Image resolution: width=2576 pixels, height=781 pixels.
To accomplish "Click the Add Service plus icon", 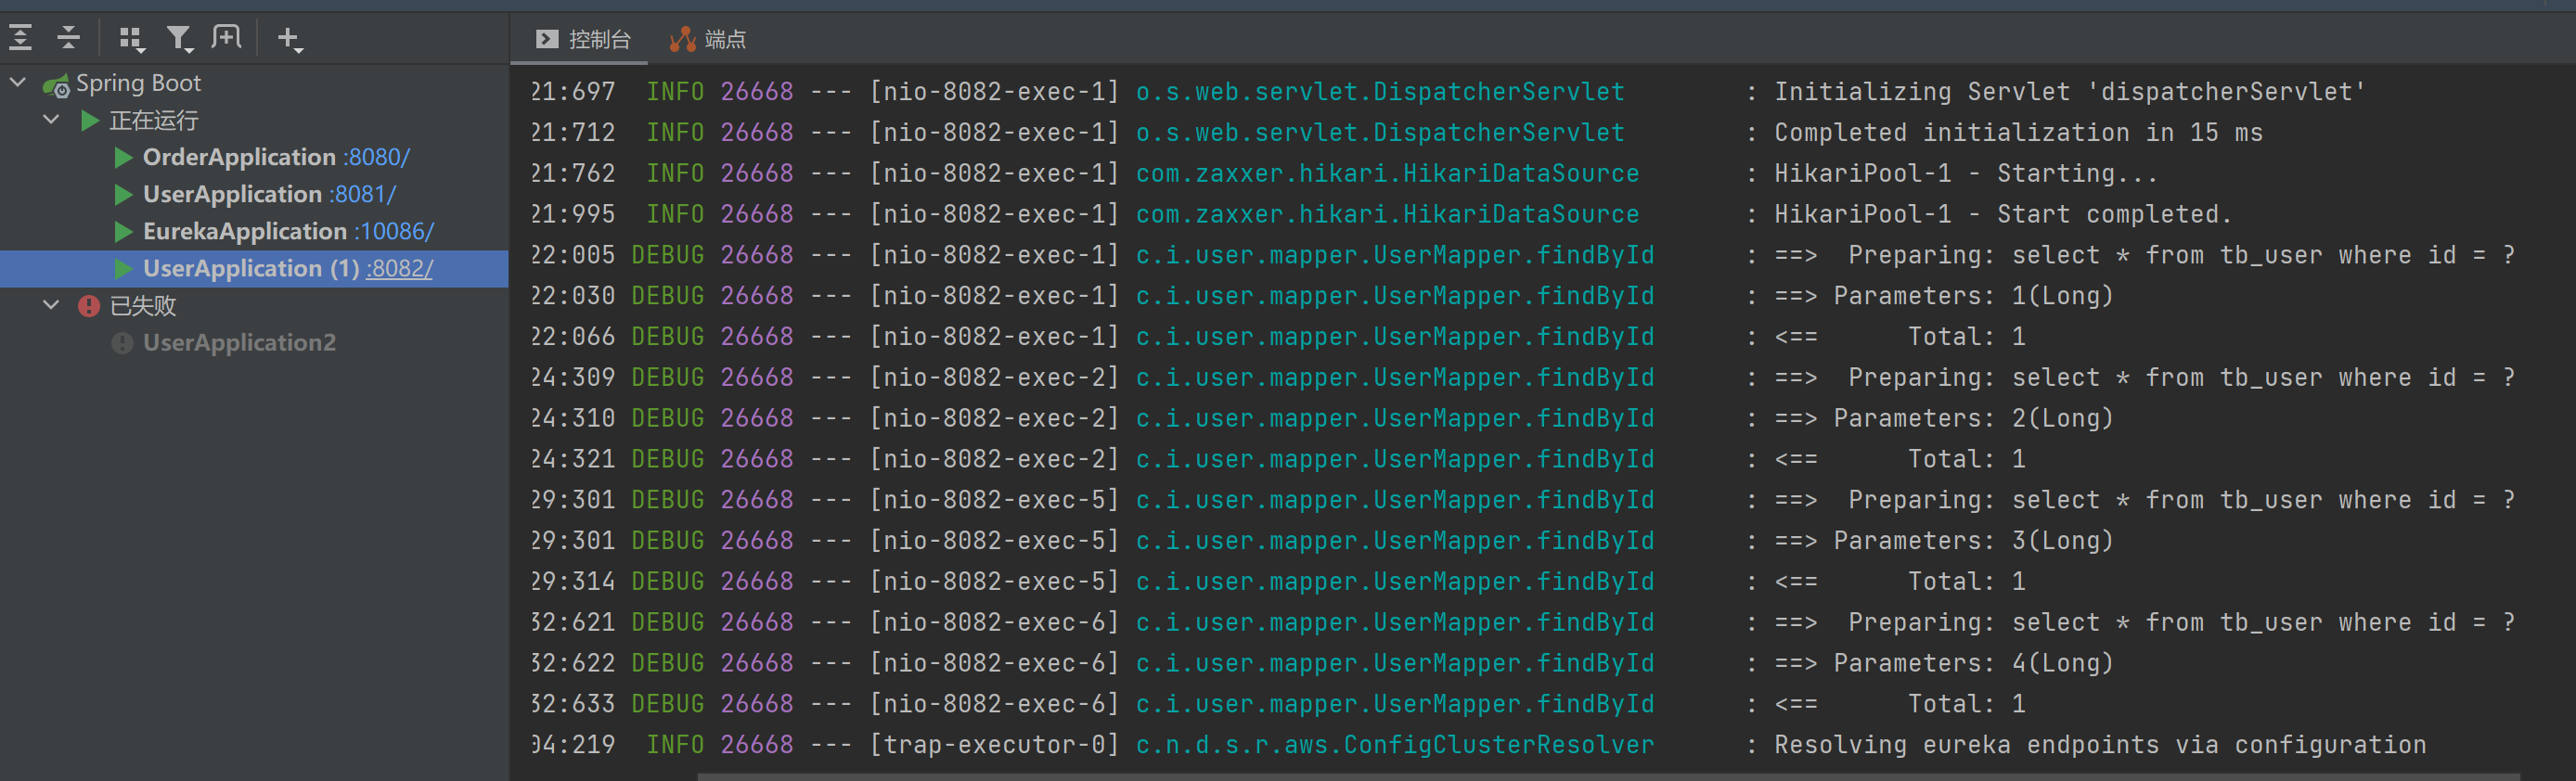I will (x=290, y=39).
